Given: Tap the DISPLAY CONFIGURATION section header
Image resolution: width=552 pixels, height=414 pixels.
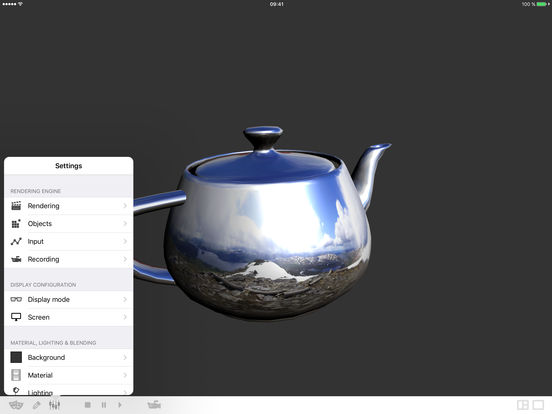Looking at the screenshot, I should [43, 285].
